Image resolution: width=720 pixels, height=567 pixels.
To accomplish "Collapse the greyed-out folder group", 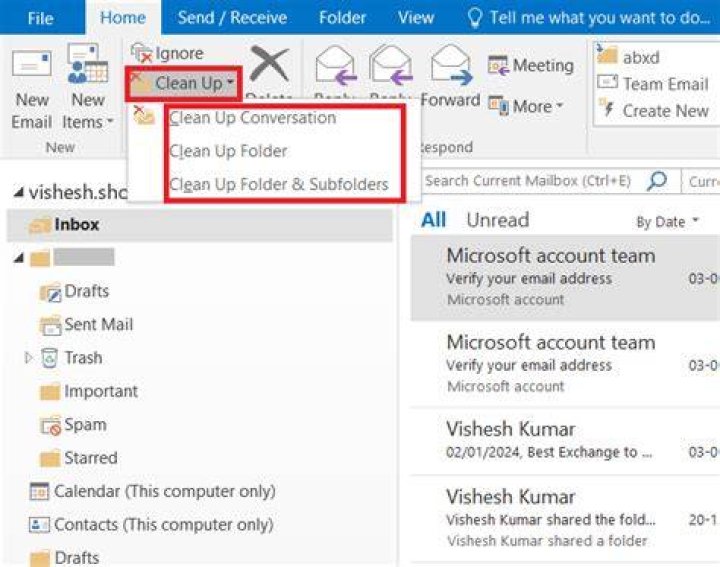I will (x=18, y=258).
